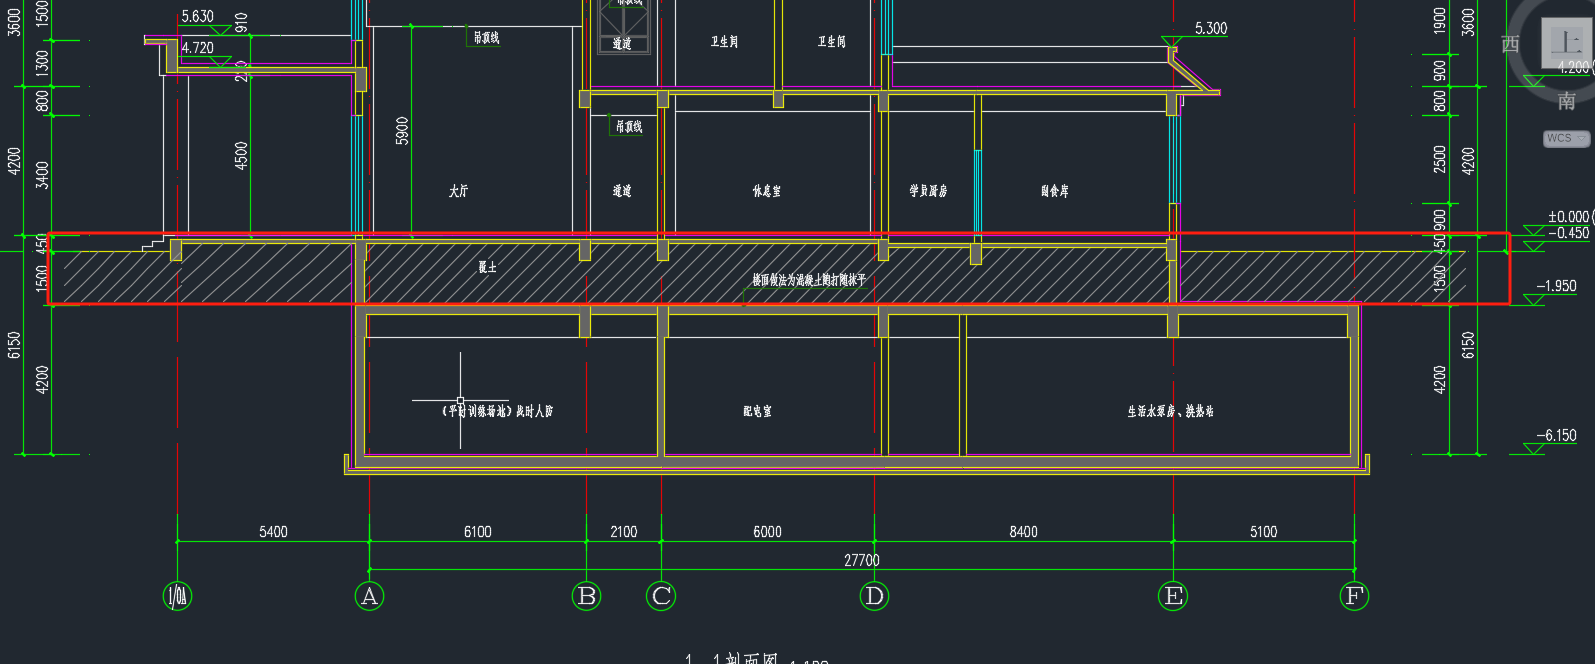The image size is (1595, 664).
Task: Click the 休息室 room label
Action: 766,190
